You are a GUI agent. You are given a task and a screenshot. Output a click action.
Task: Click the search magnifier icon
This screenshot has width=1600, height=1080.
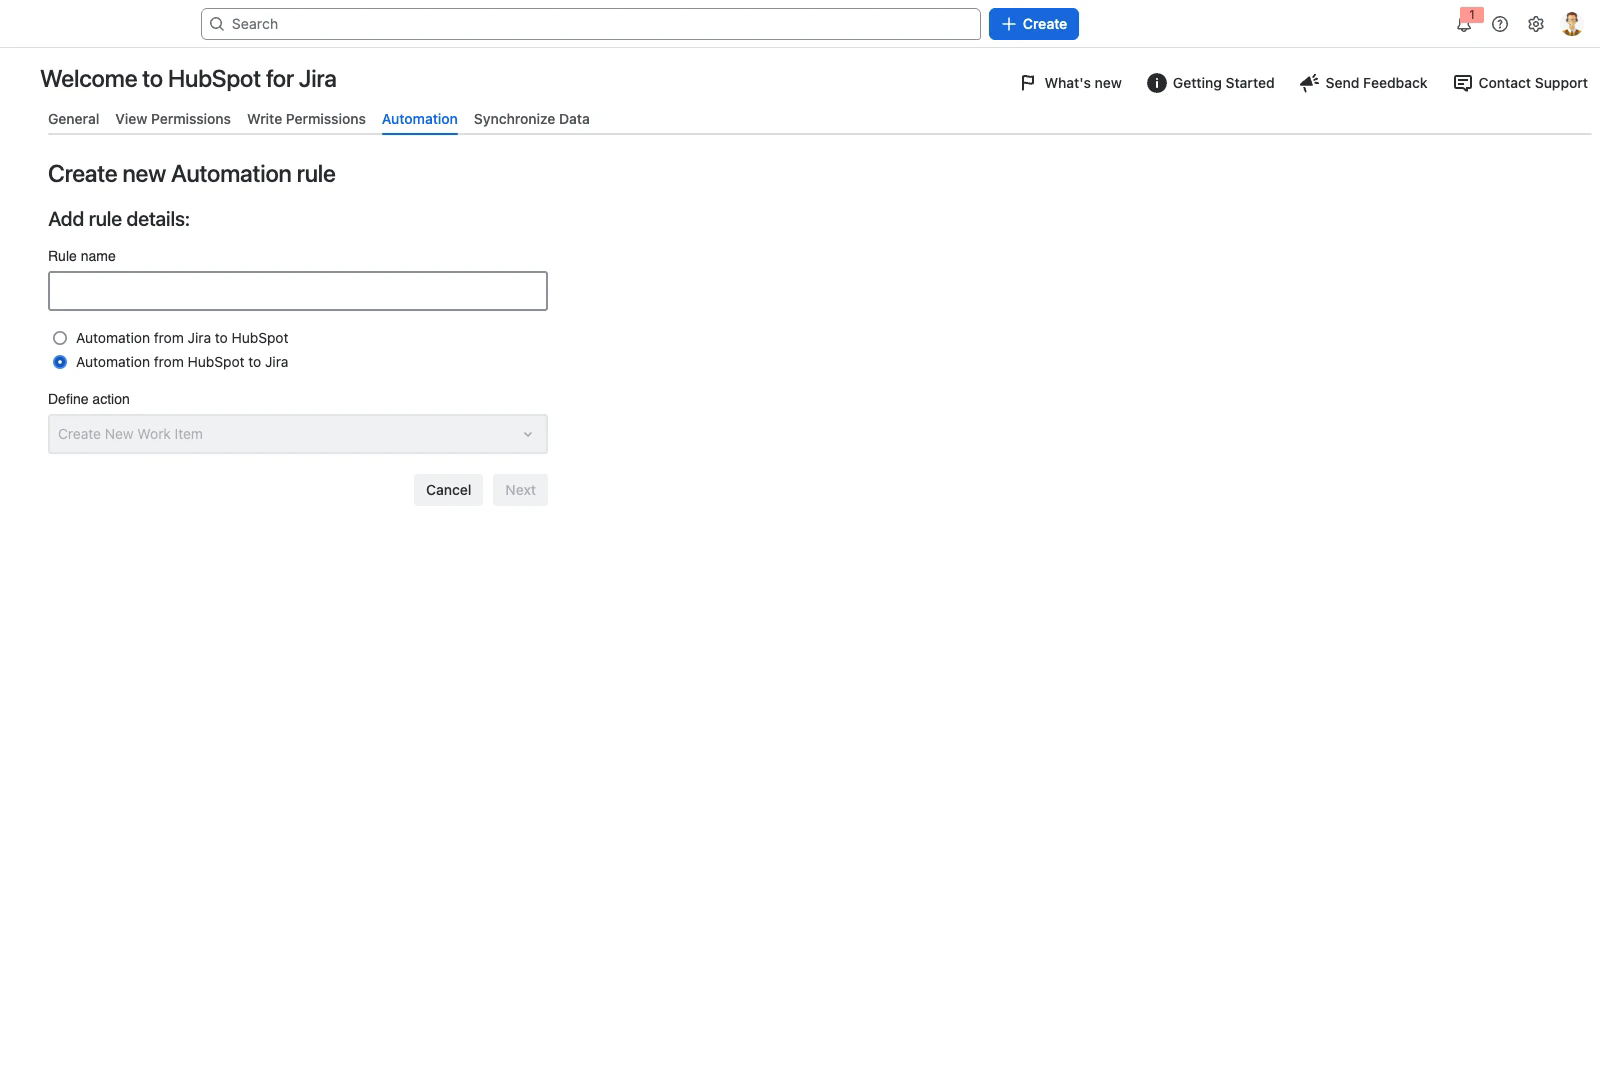(217, 24)
